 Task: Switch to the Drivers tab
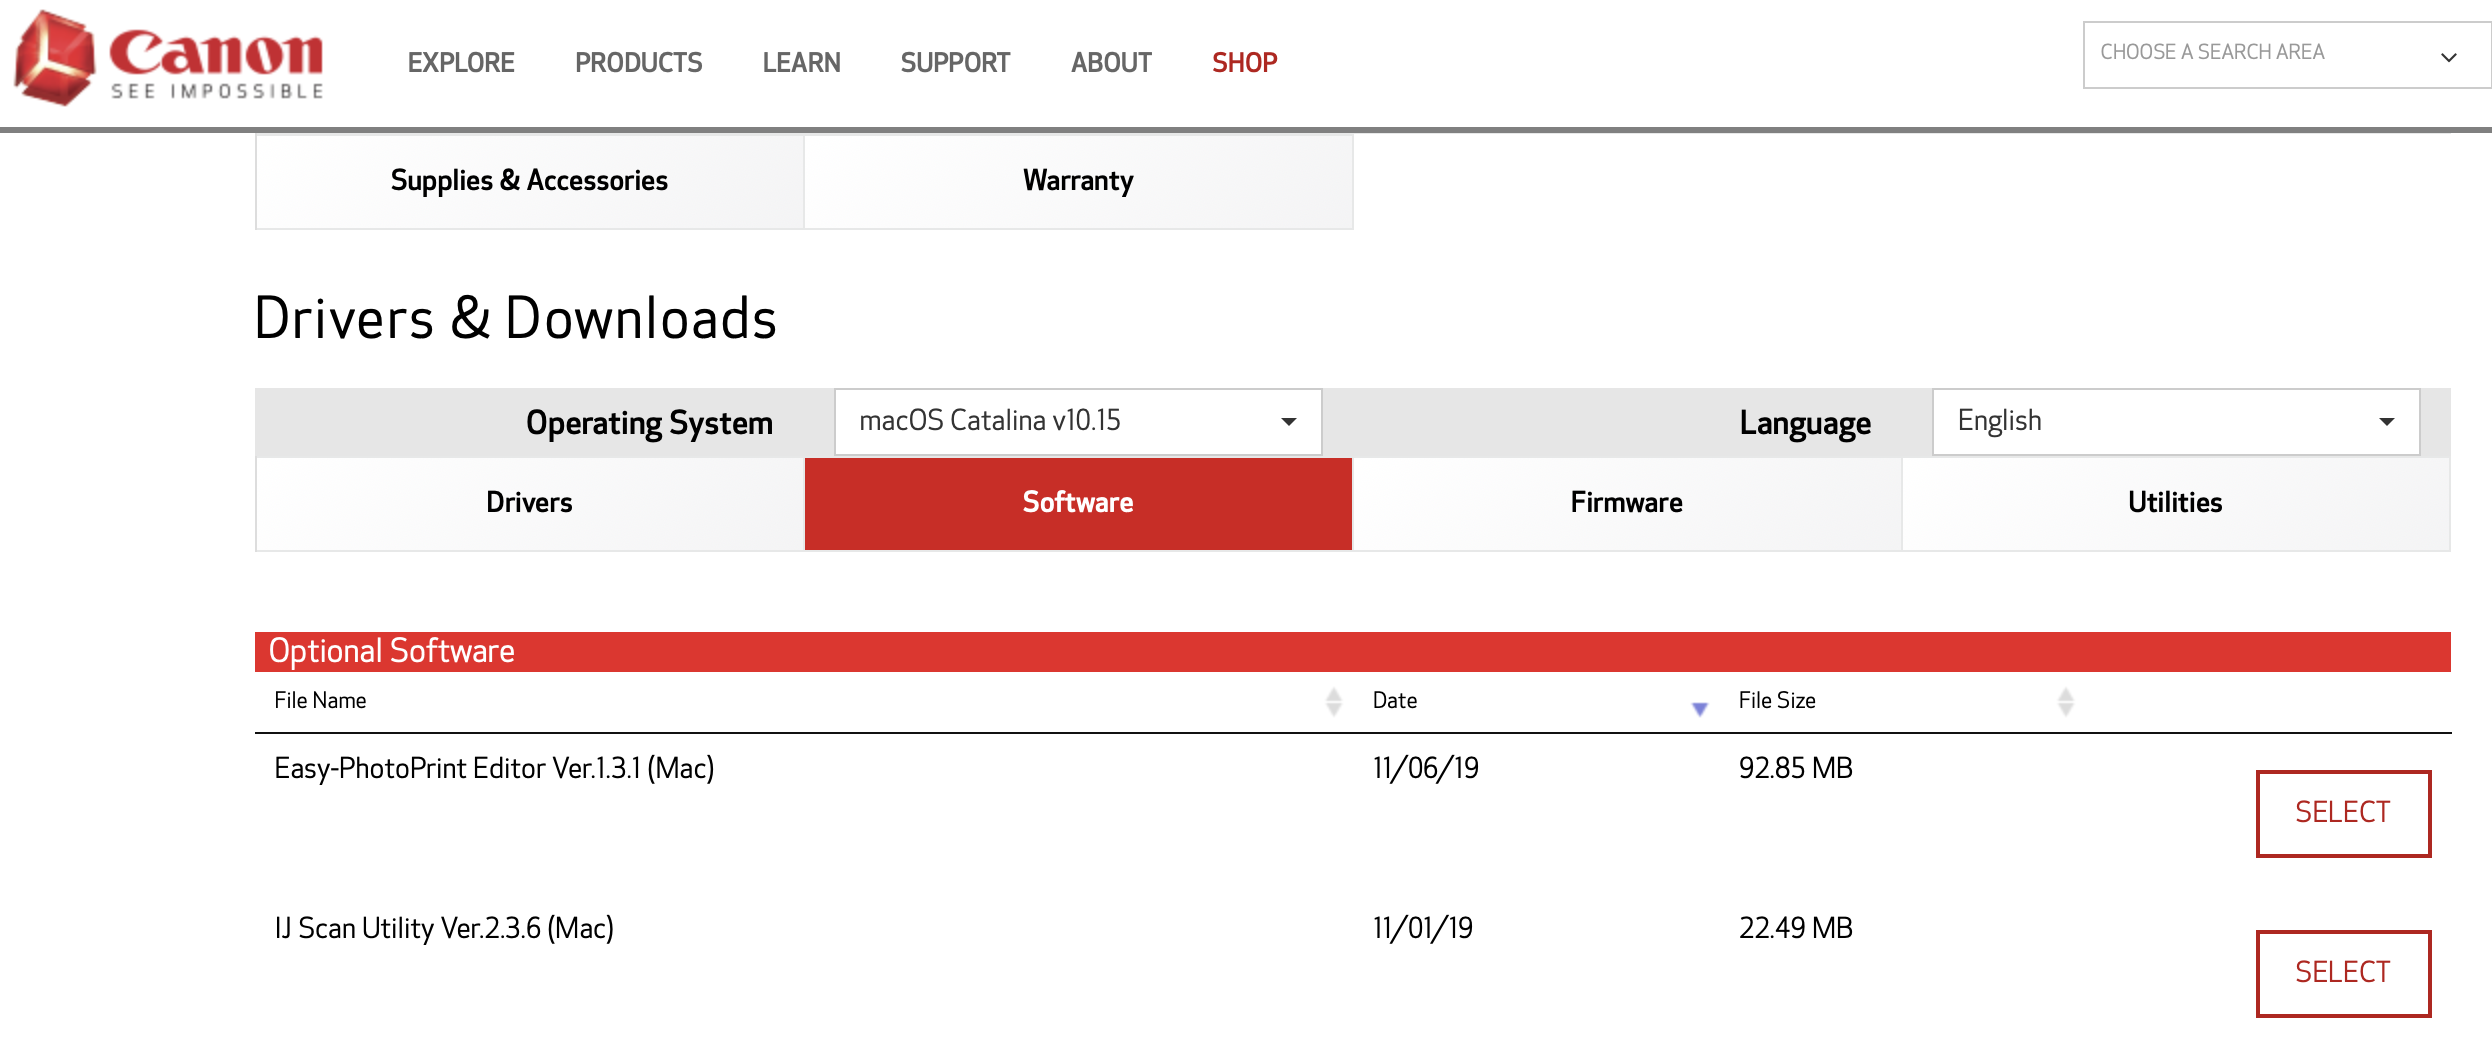pyautogui.click(x=529, y=503)
